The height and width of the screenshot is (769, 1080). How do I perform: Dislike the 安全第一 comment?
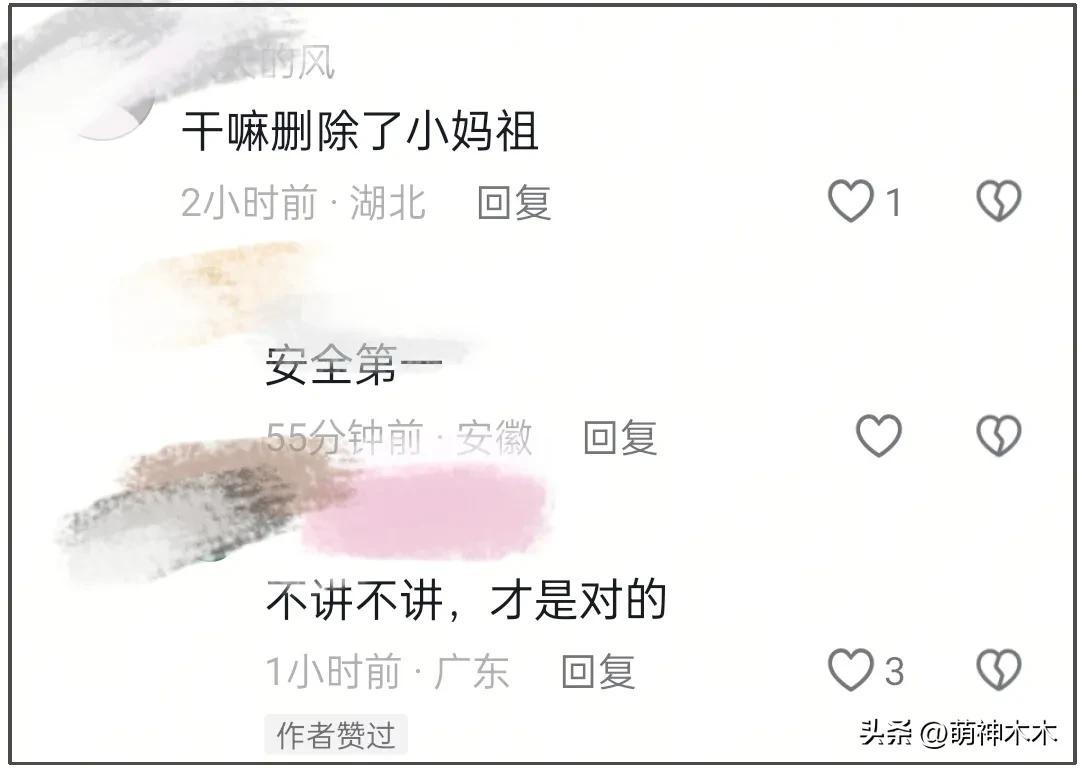[x=999, y=435]
